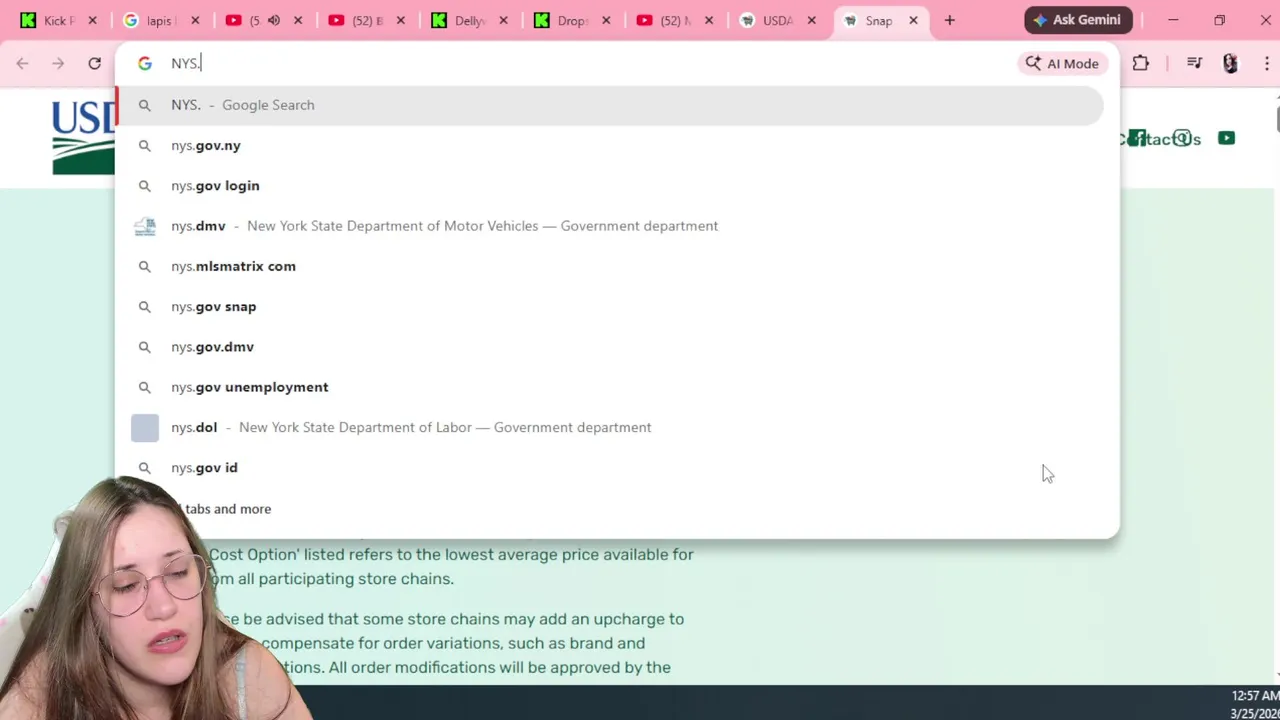The width and height of the screenshot is (1280, 720).
Task: Pick the nys.gov snap suggestion
Action: point(610,307)
